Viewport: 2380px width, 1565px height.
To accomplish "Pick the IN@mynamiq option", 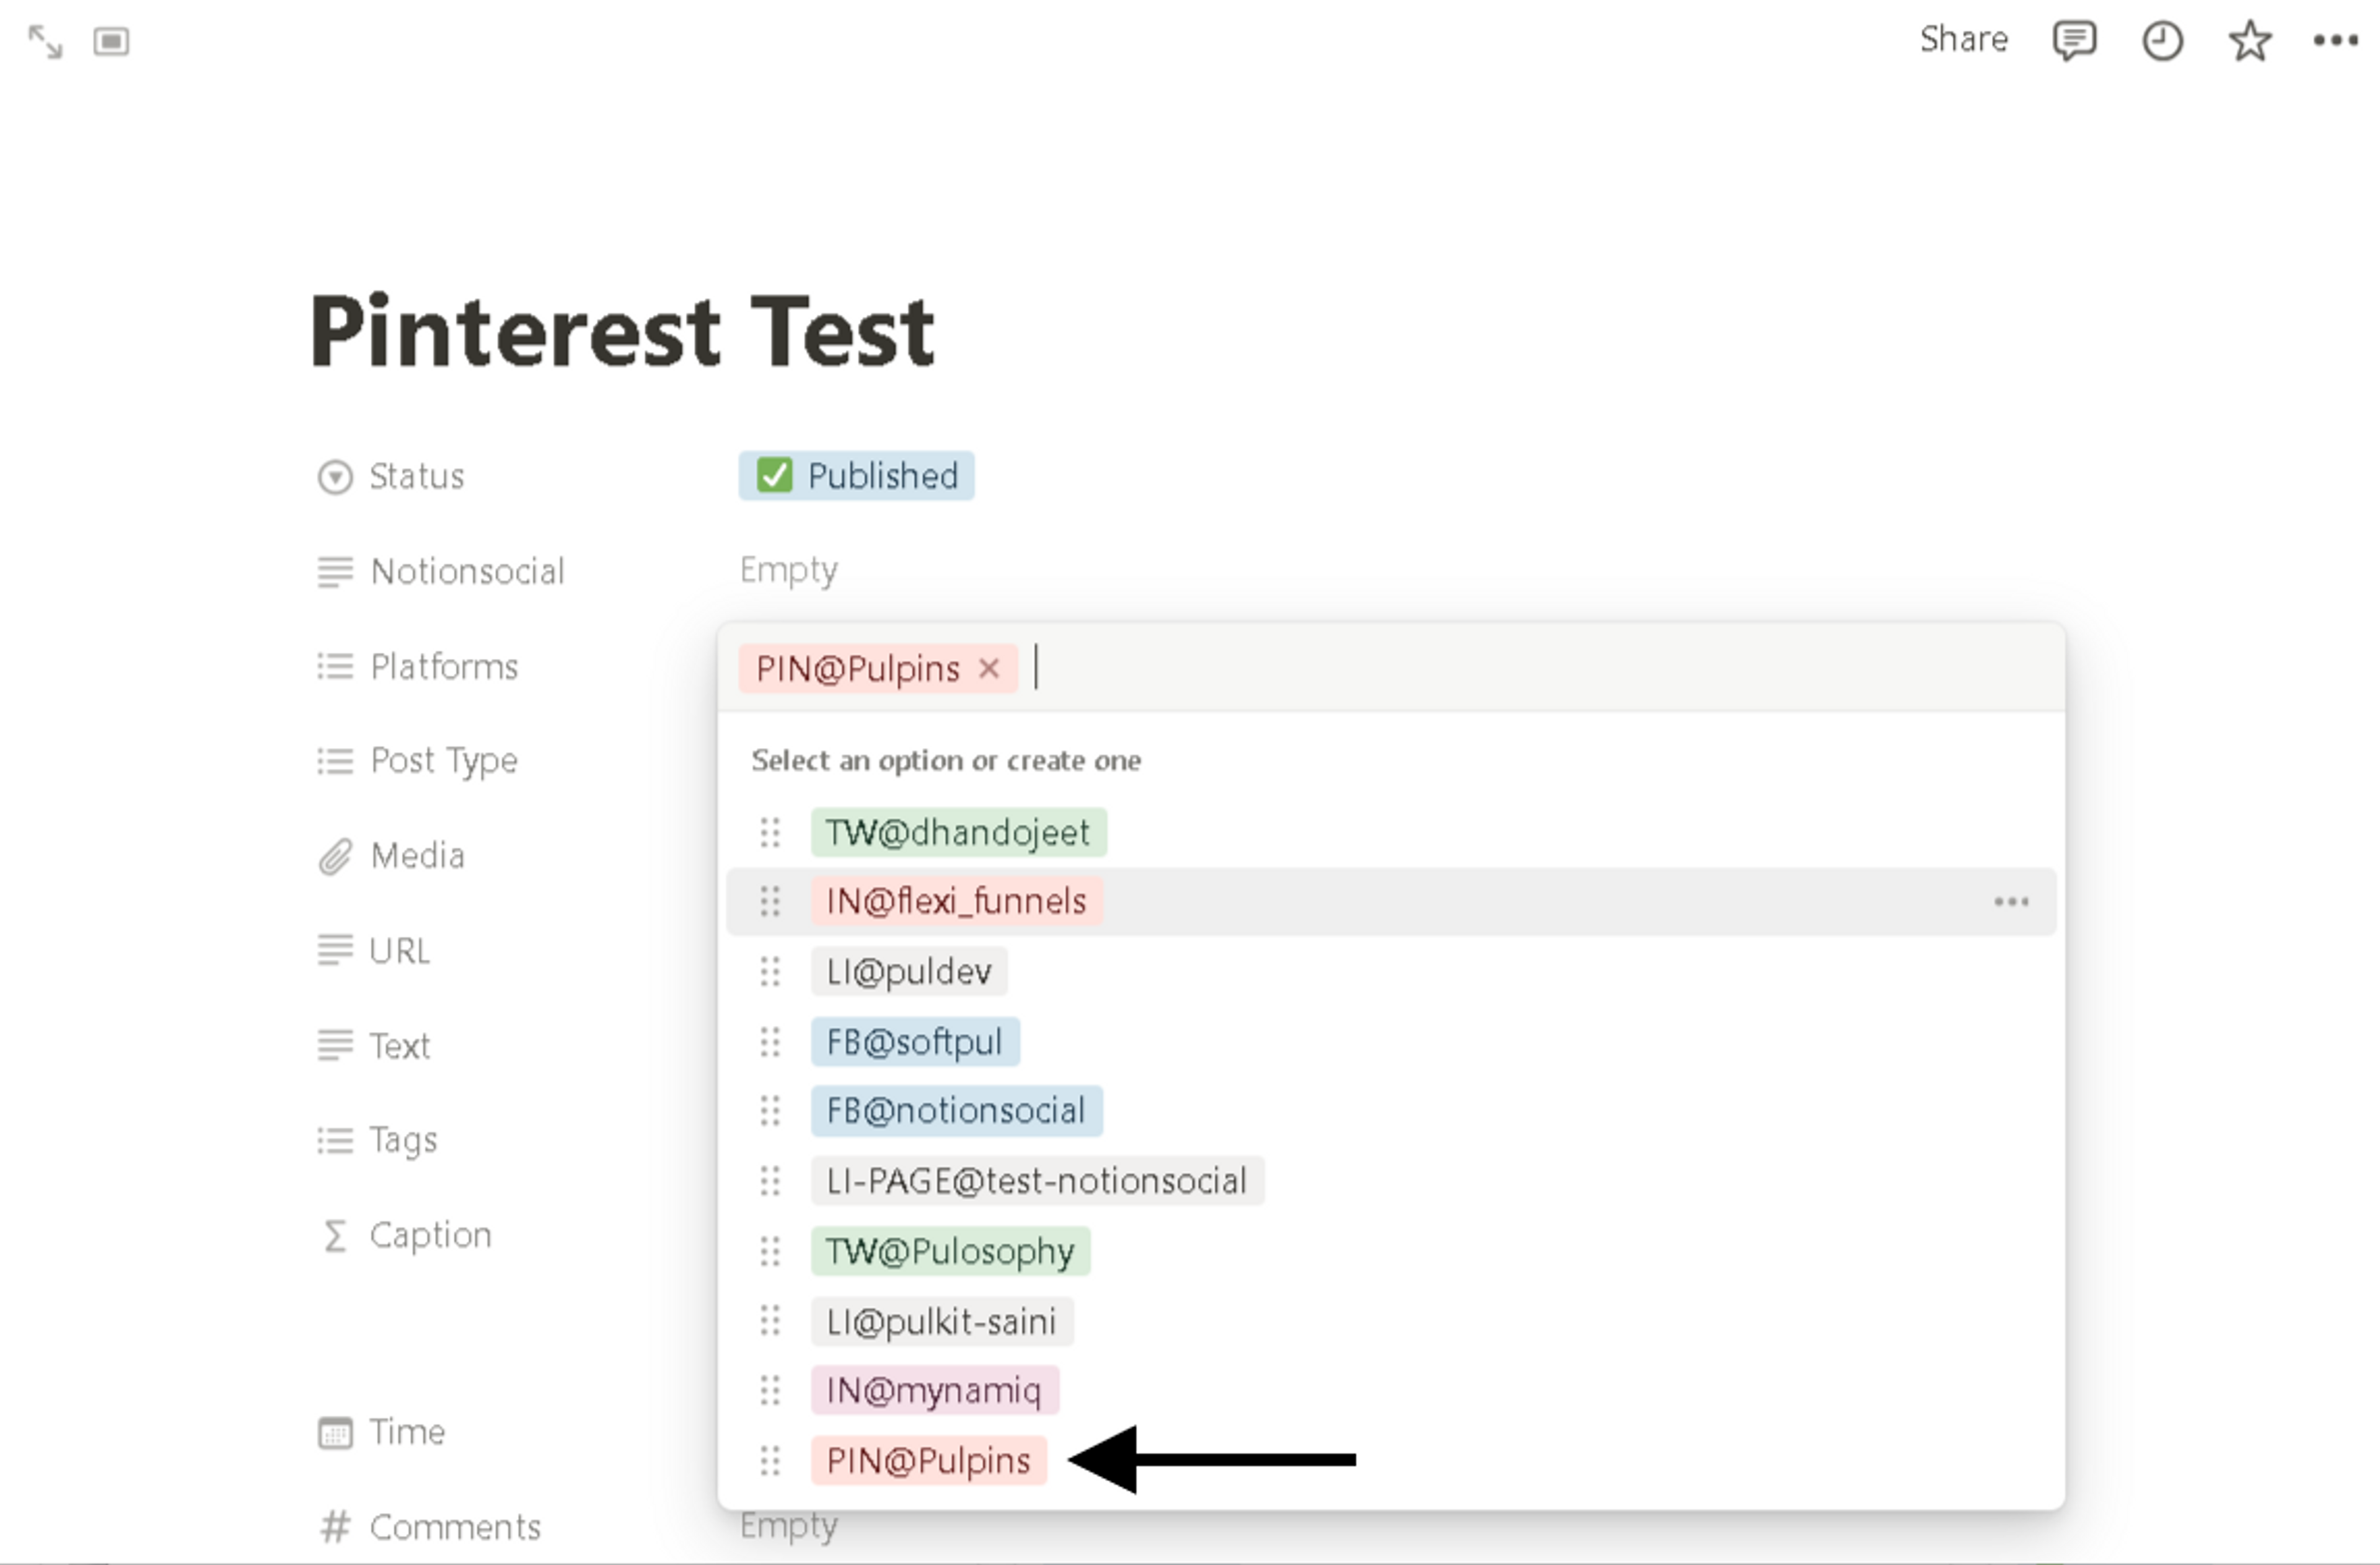I will coord(934,1390).
